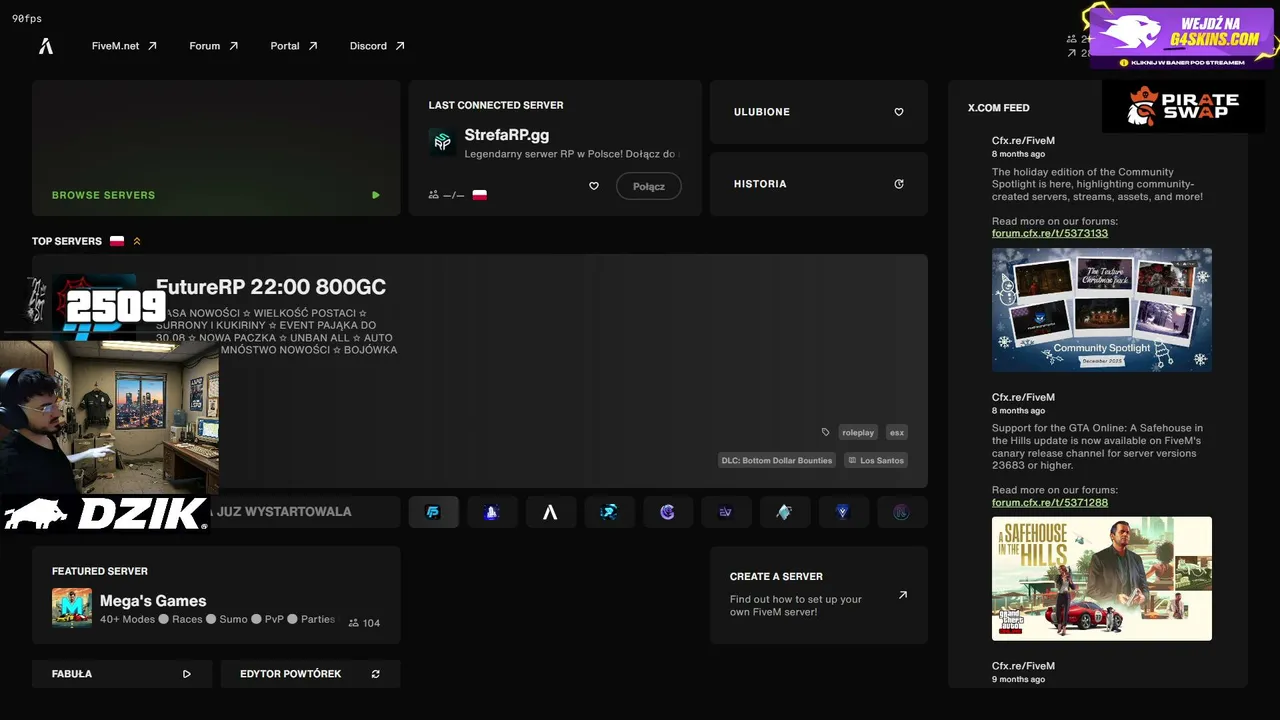Image resolution: width=1280 pixels, height=720 pixels.
Task: Click the X.COM FEED heading
Action: point(998,108)
